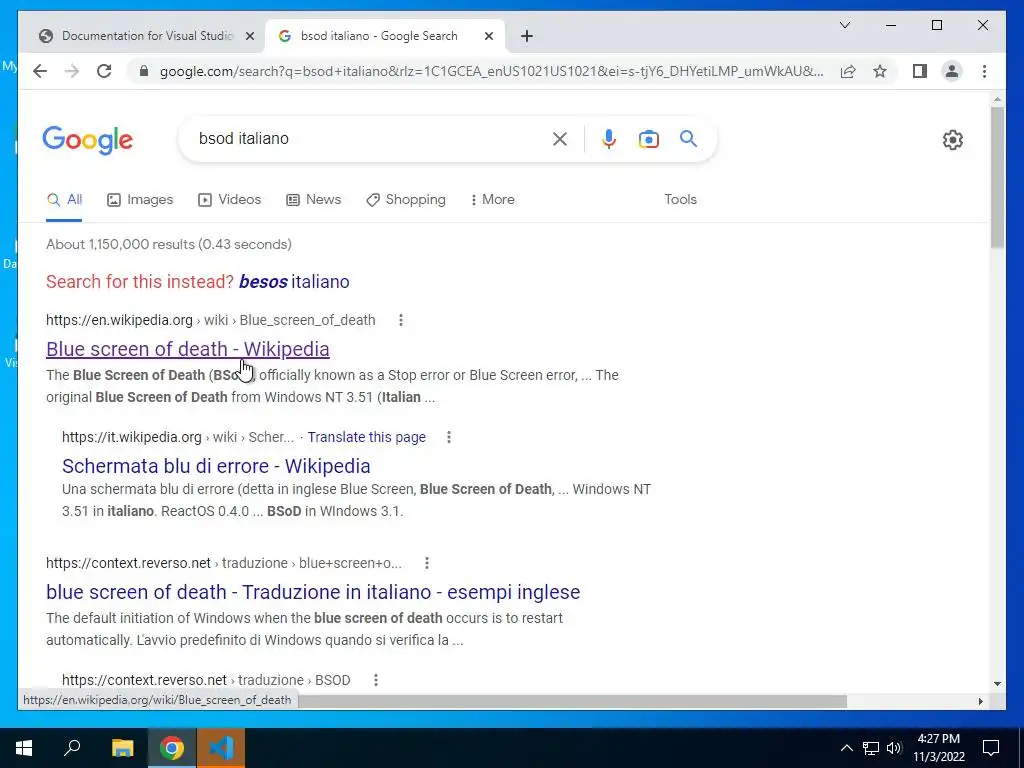Open the Google logo homepage link
This screenshot has width=1024, height=768.
tap(88, 140)
